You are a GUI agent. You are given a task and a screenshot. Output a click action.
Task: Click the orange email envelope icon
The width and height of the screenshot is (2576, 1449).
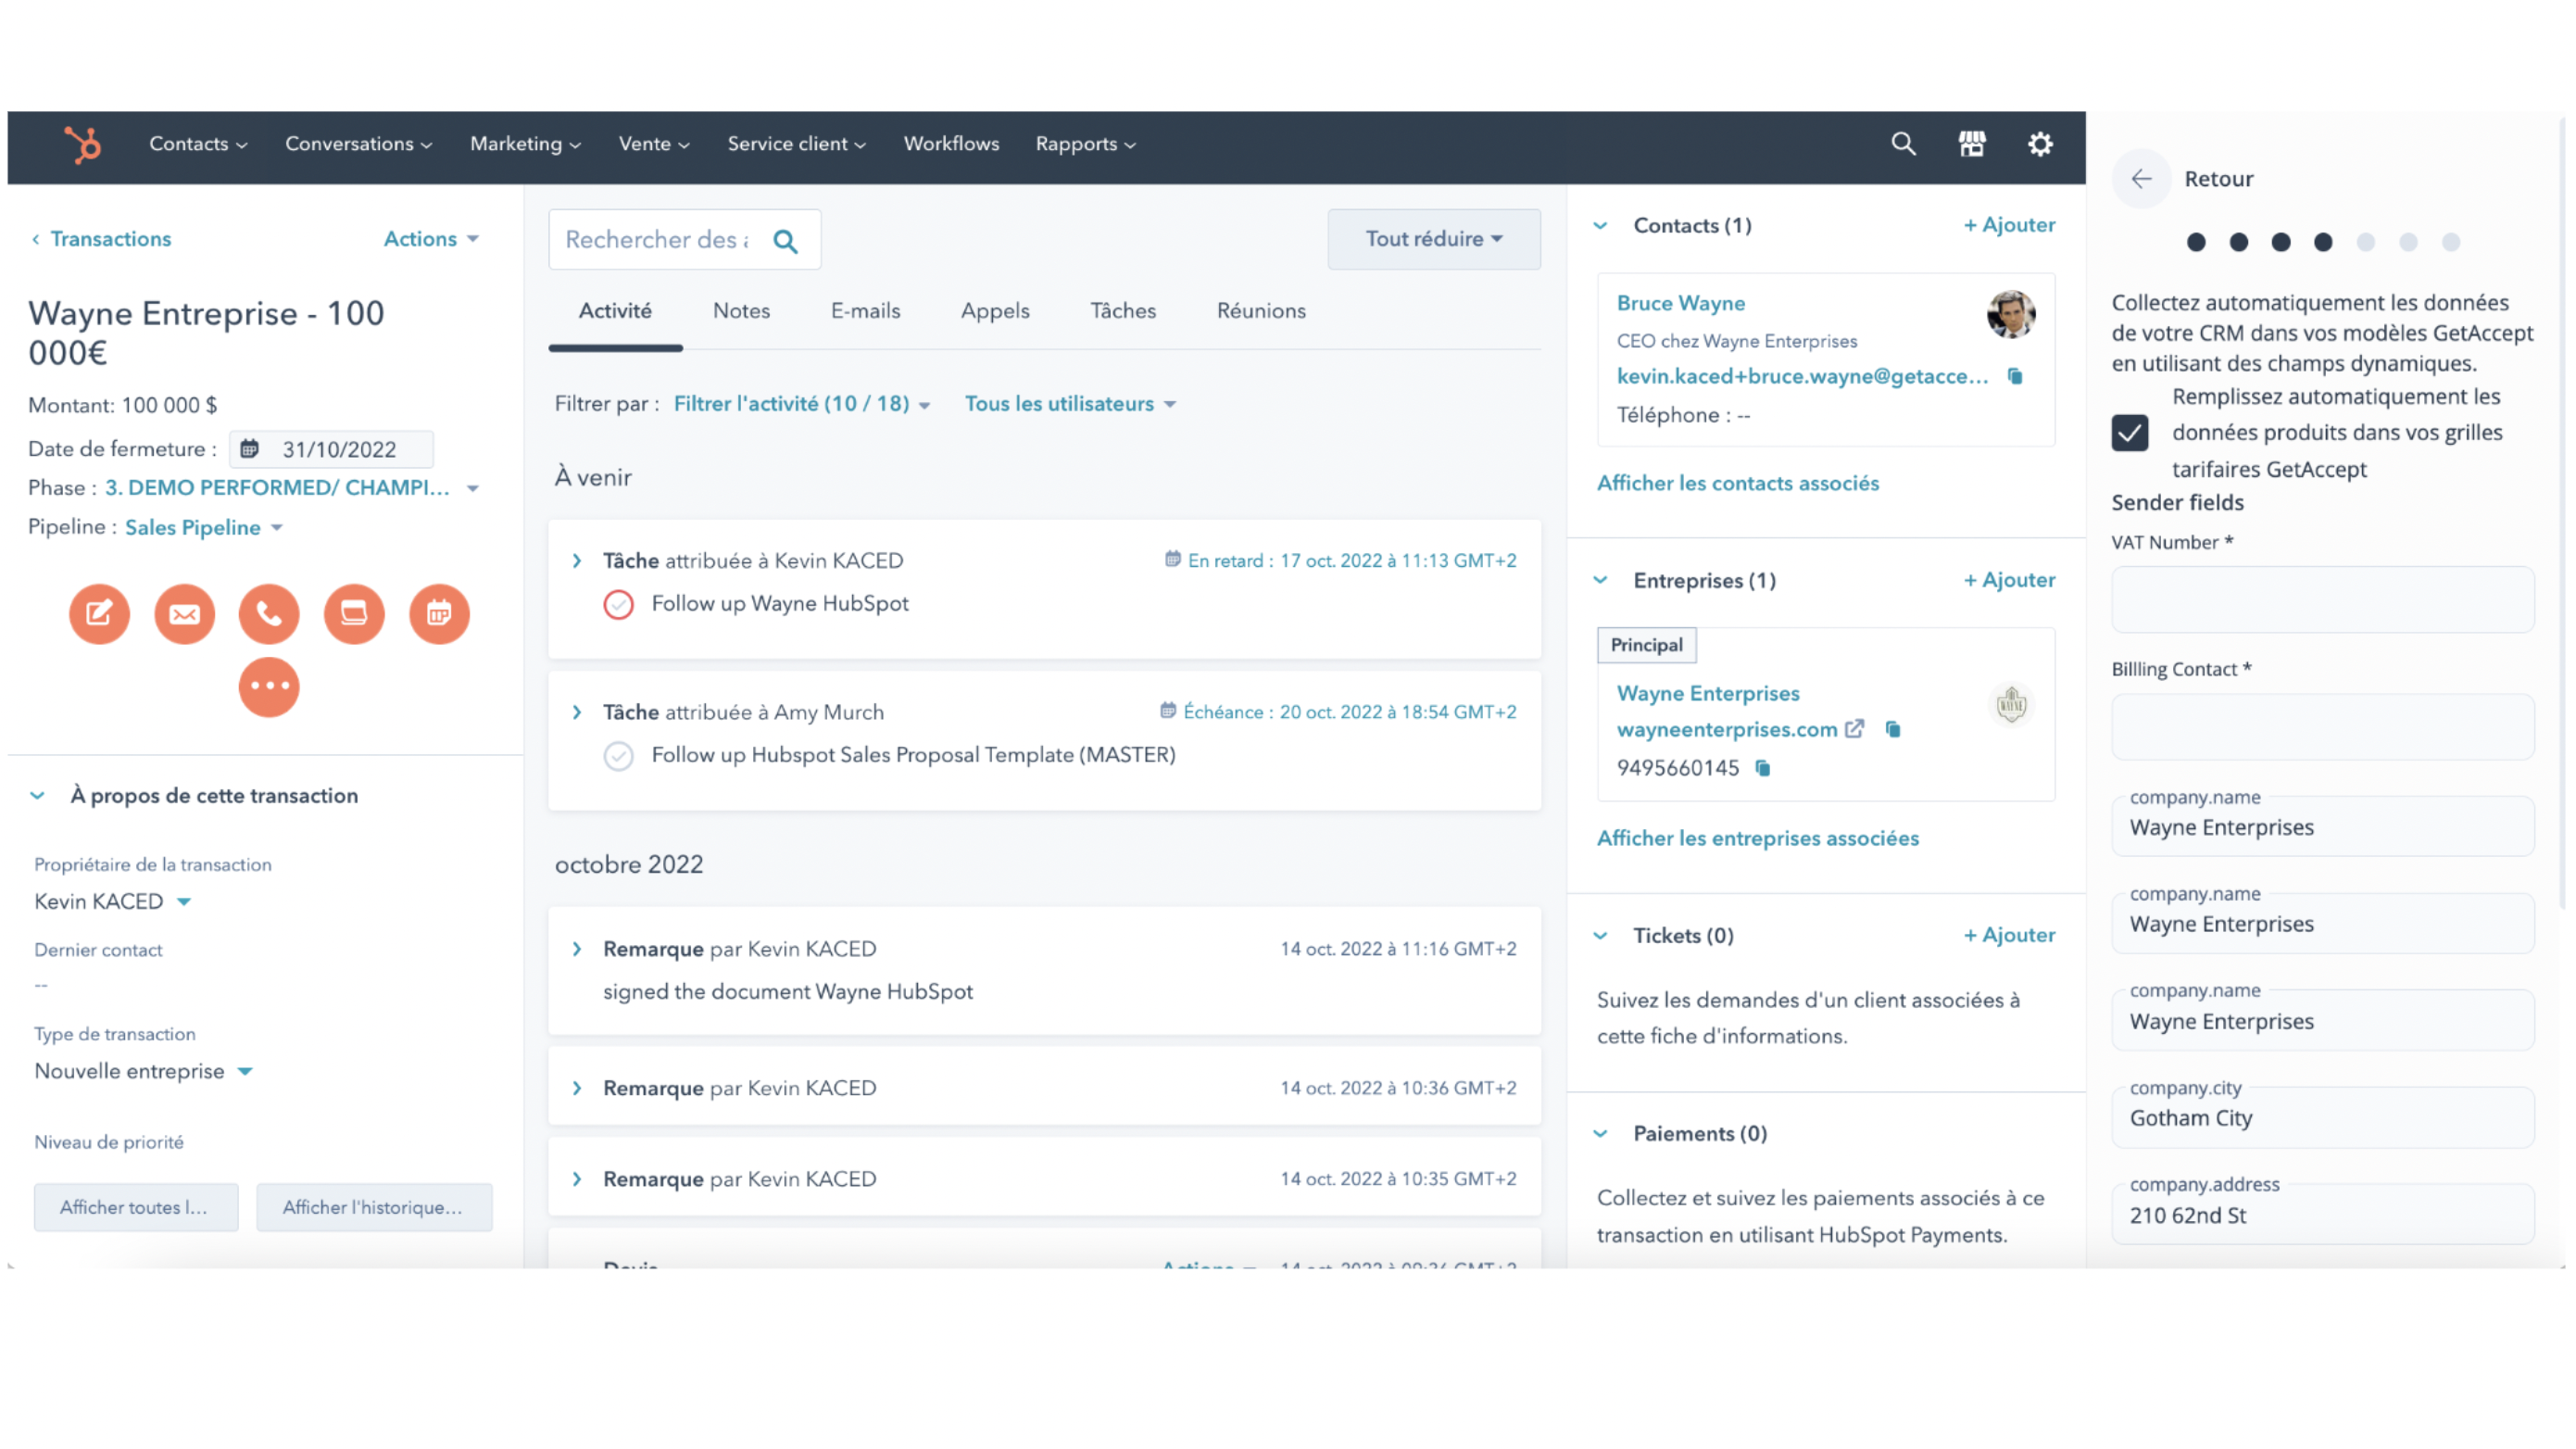pyautogui.click(x=184, y=613)
